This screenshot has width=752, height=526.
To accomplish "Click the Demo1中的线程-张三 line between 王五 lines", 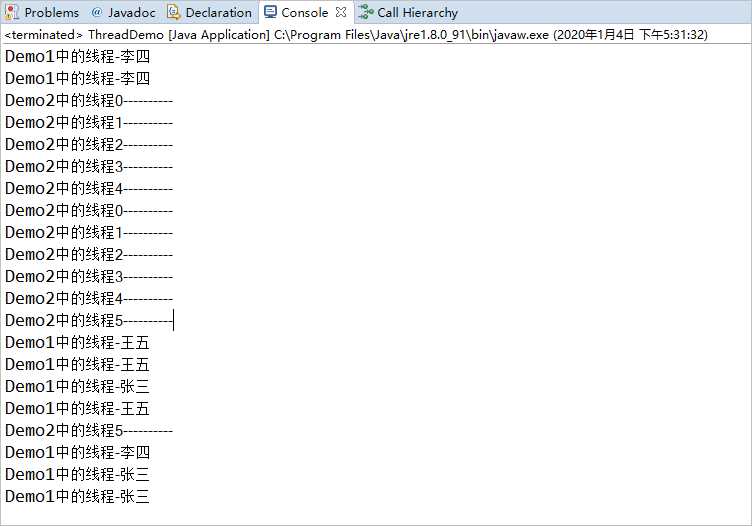I will pos(77,386).
